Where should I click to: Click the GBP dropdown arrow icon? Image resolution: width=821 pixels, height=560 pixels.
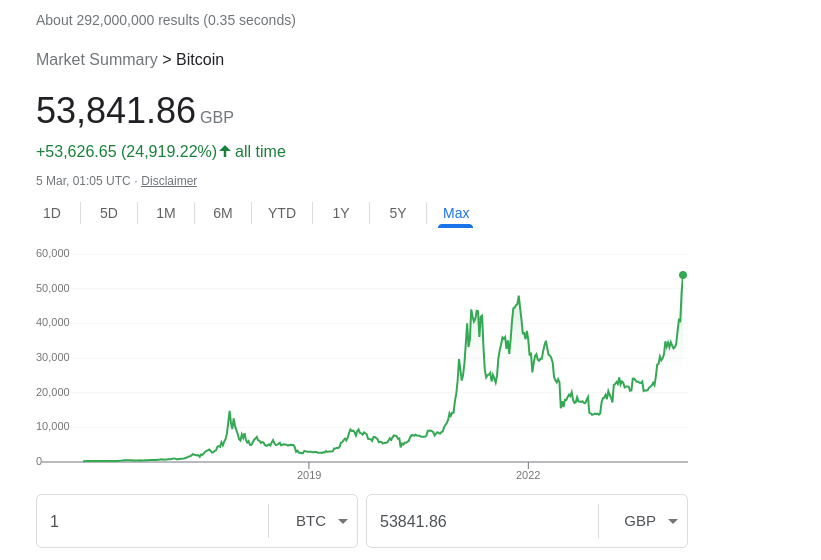[673, 521]
